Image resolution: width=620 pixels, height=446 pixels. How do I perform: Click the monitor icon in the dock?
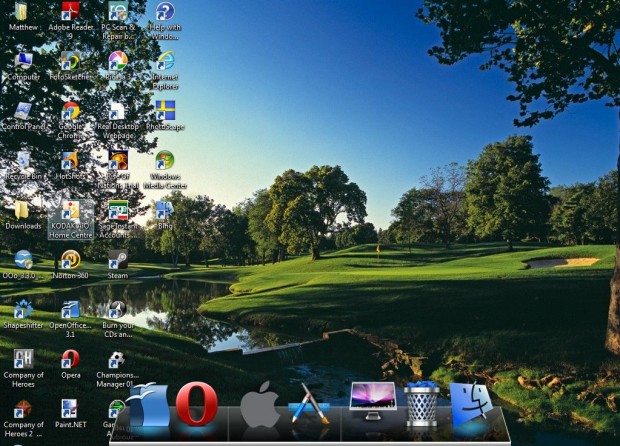372,401
